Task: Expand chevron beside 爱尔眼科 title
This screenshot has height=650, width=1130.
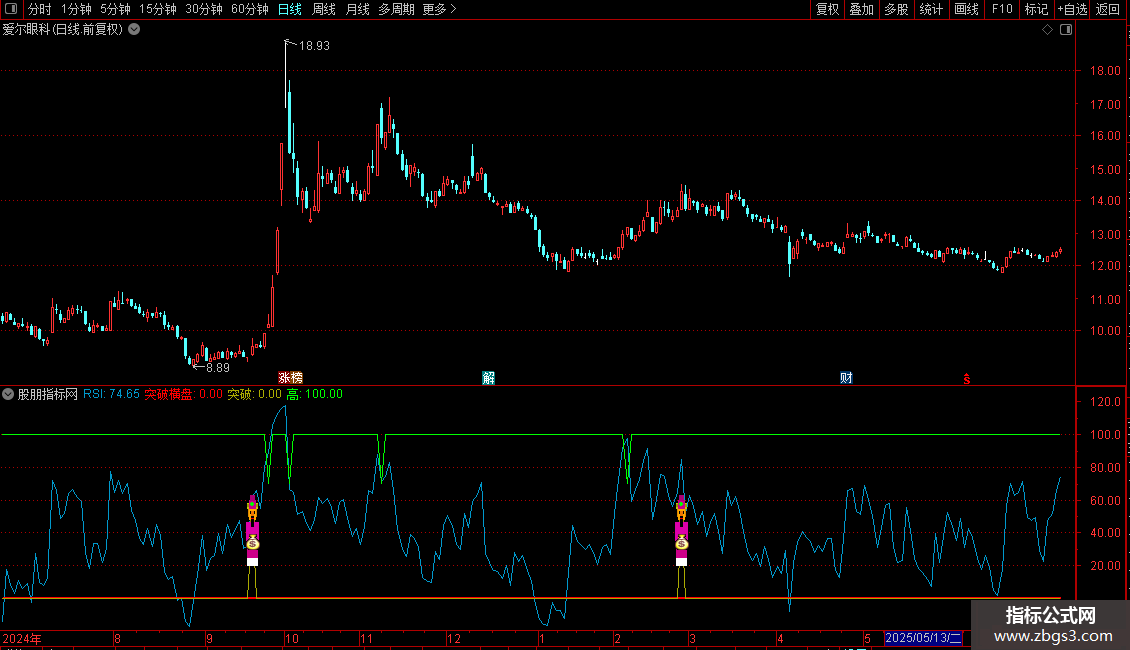Action: (x=134, y=30)
